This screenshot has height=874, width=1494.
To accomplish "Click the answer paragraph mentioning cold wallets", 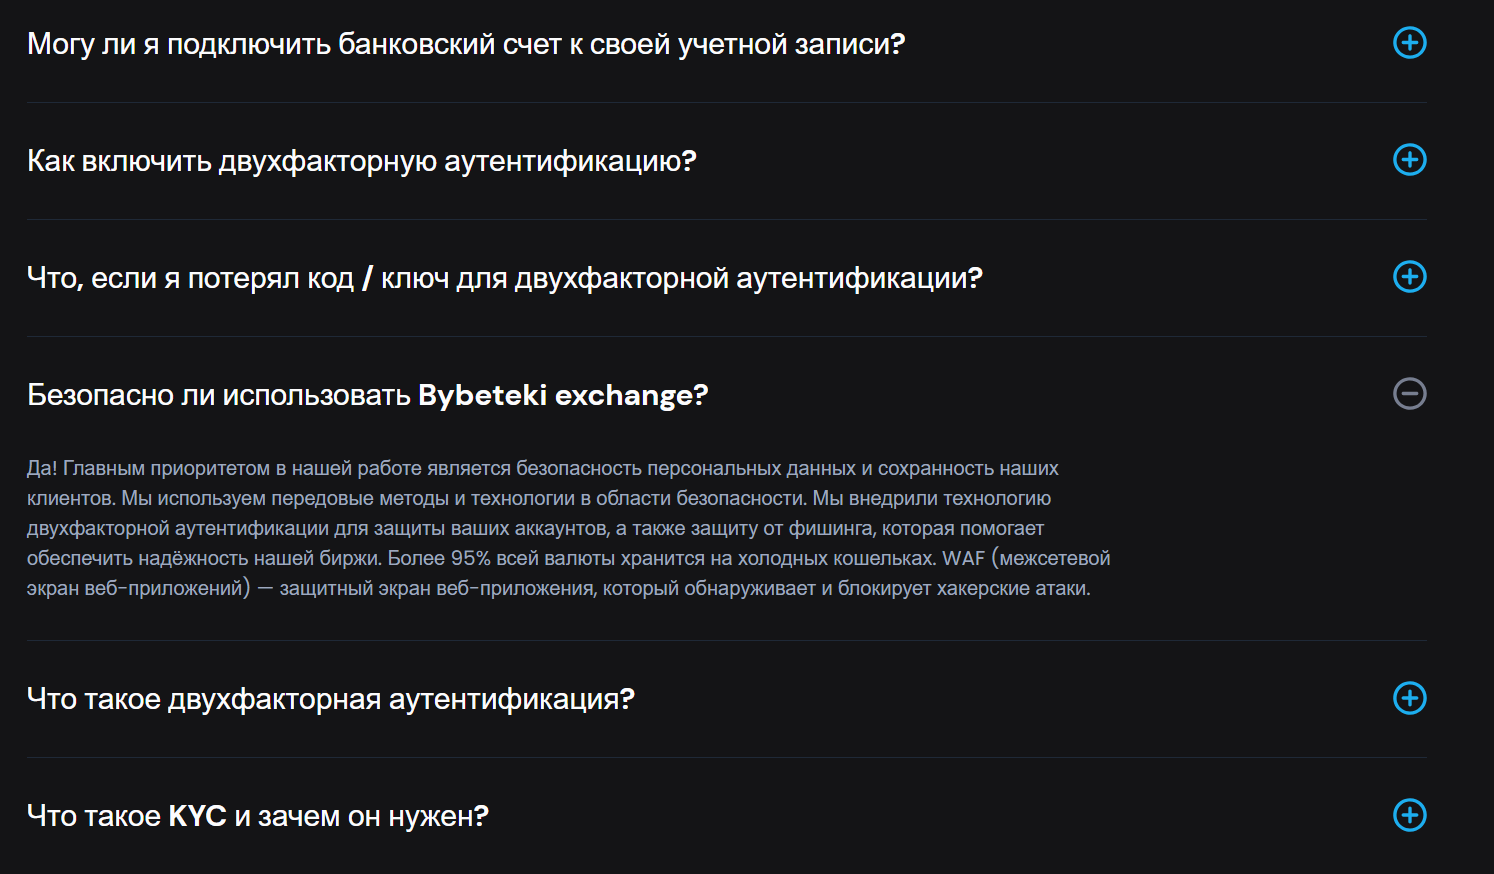I will 568,528.
